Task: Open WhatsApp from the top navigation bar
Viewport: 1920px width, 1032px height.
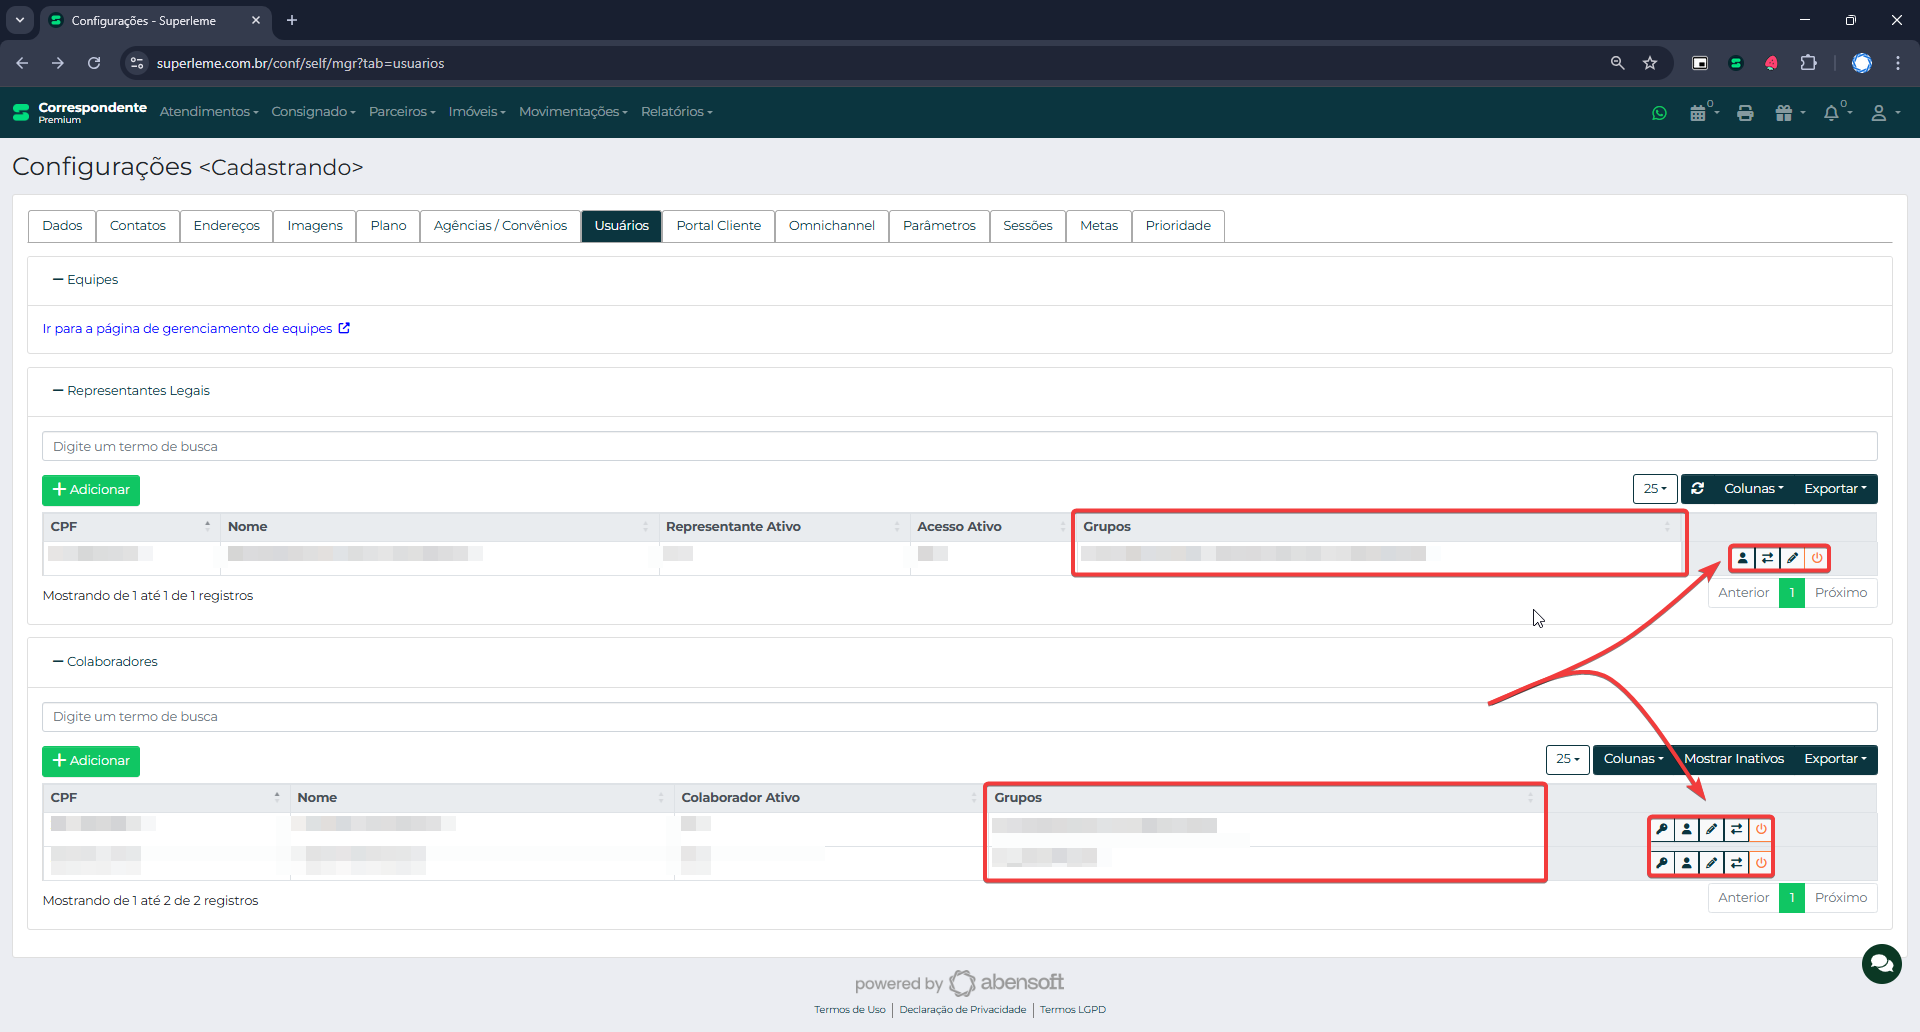Action: point(1659,113)
